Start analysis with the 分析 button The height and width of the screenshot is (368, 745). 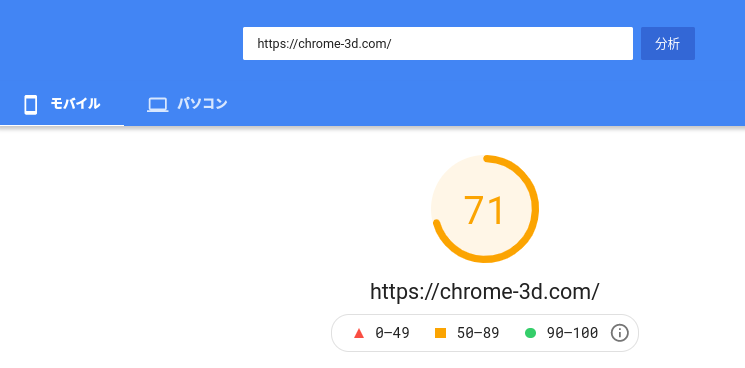pyautogui.click(x=668, y=44)
